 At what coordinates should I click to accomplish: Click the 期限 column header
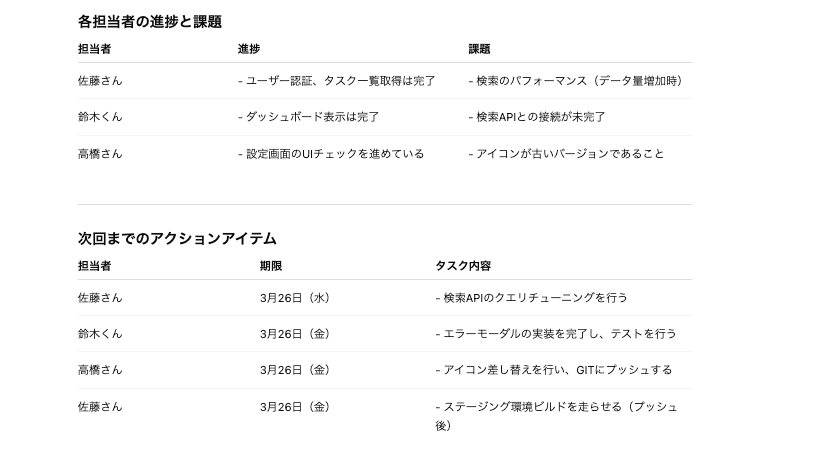pos(271,266)
